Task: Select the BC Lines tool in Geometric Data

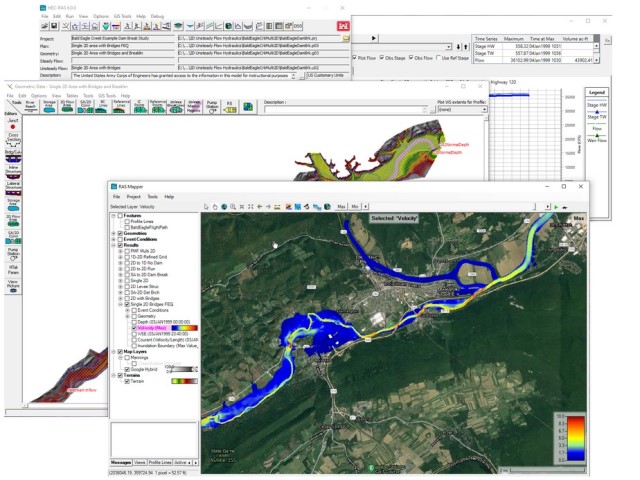Action: pos(101,106)
